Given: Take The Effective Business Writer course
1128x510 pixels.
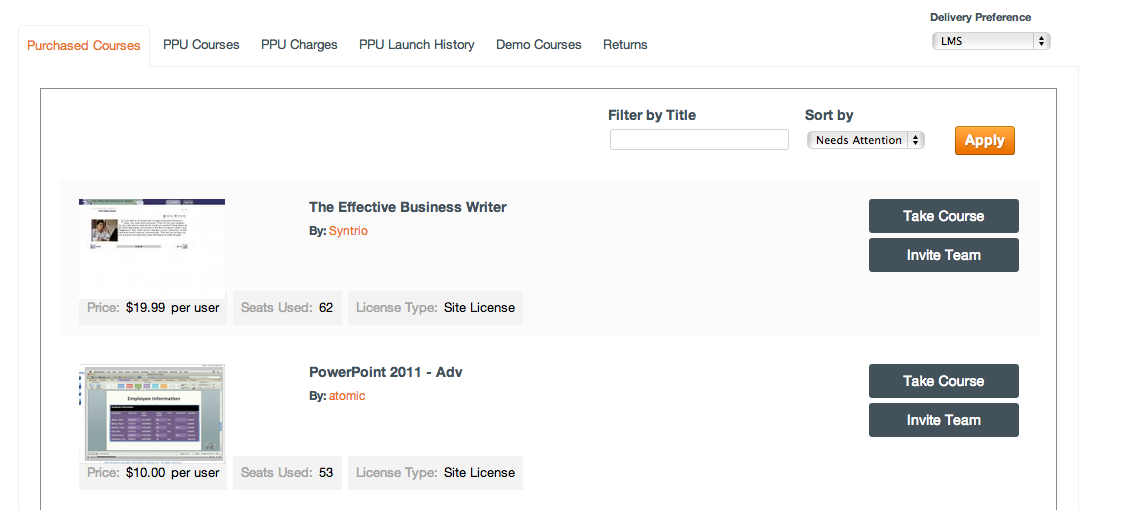Looking at the screenshot, I should (x=943, y=216).
